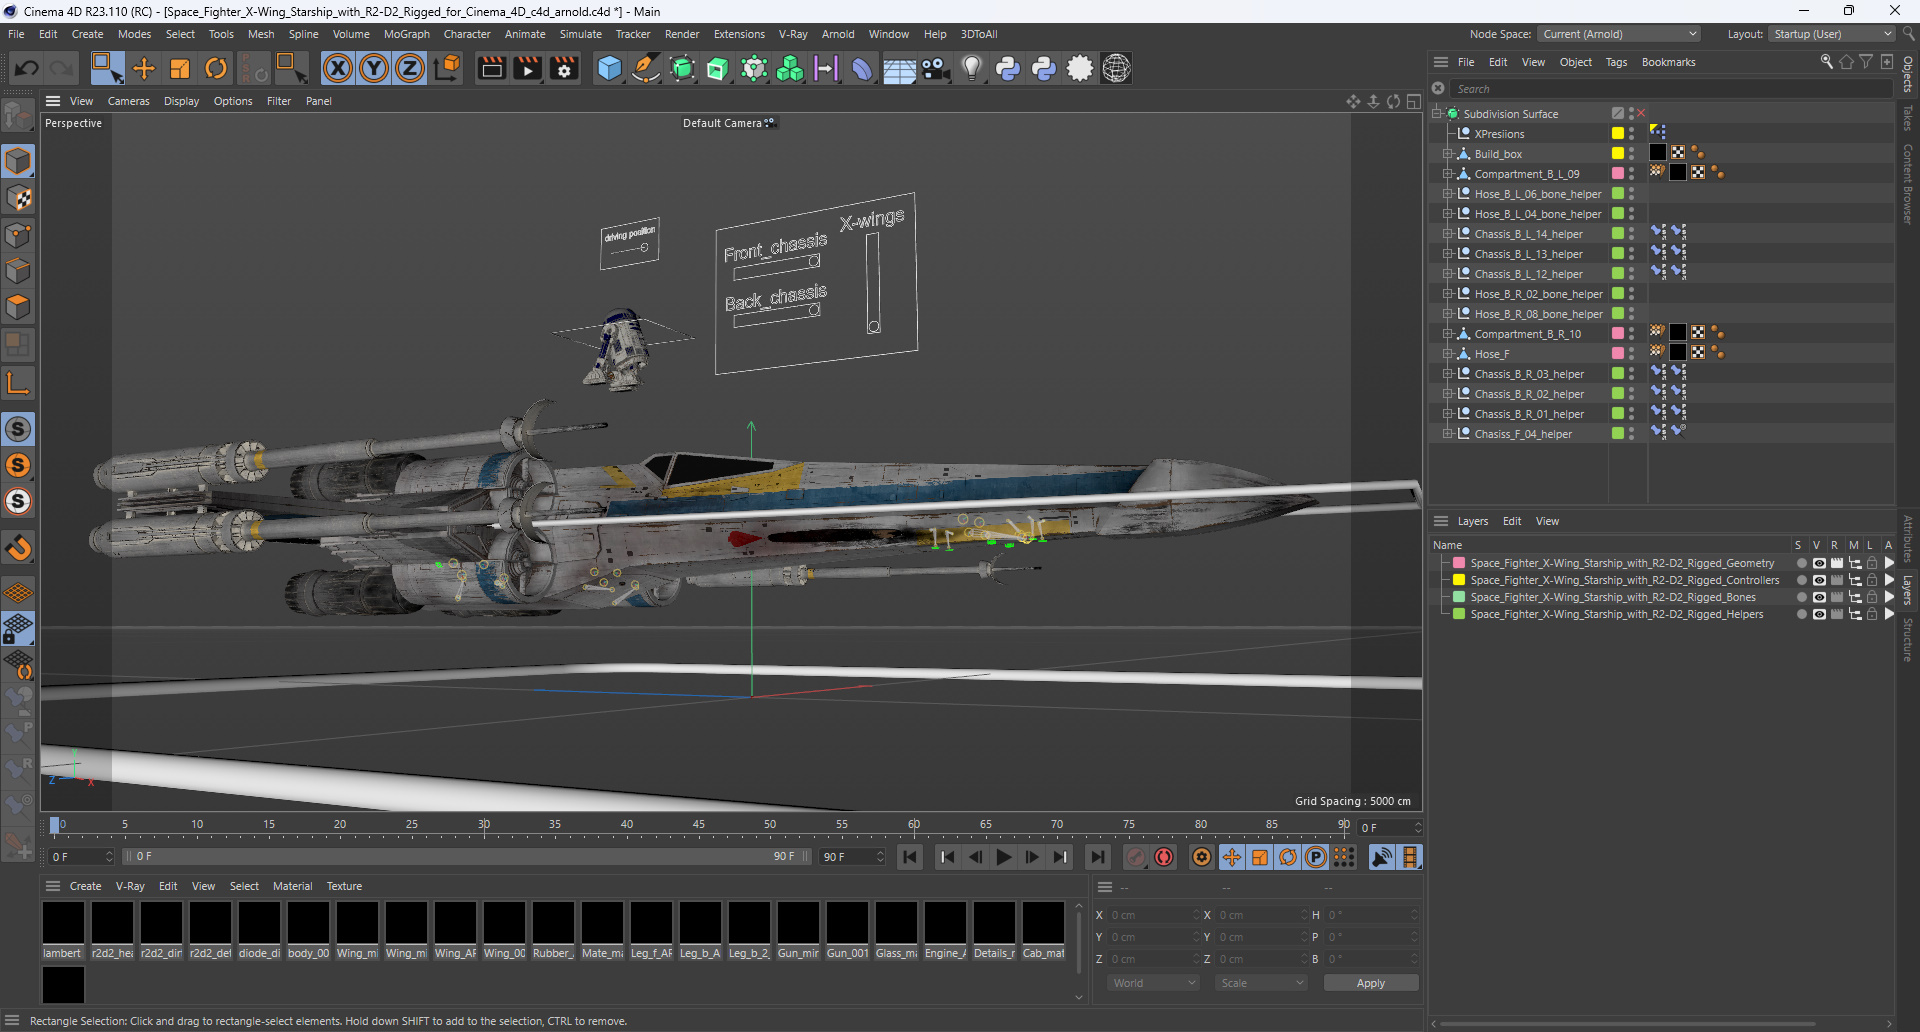Toggle visibility of Rigged_Controllers layer

pos(1819,580)
